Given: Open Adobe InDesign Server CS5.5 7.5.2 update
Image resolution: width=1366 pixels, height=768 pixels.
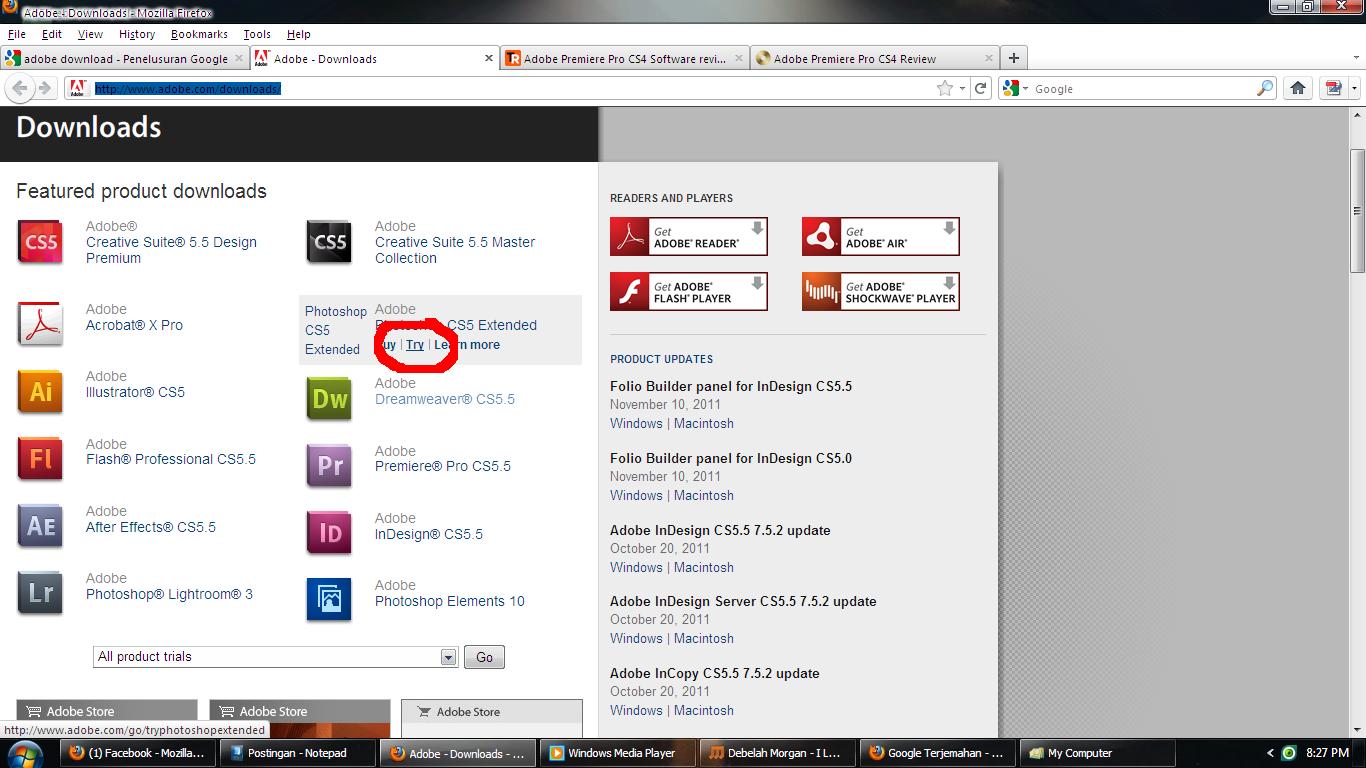Looking at the screenshot, I should coord(743,601).
